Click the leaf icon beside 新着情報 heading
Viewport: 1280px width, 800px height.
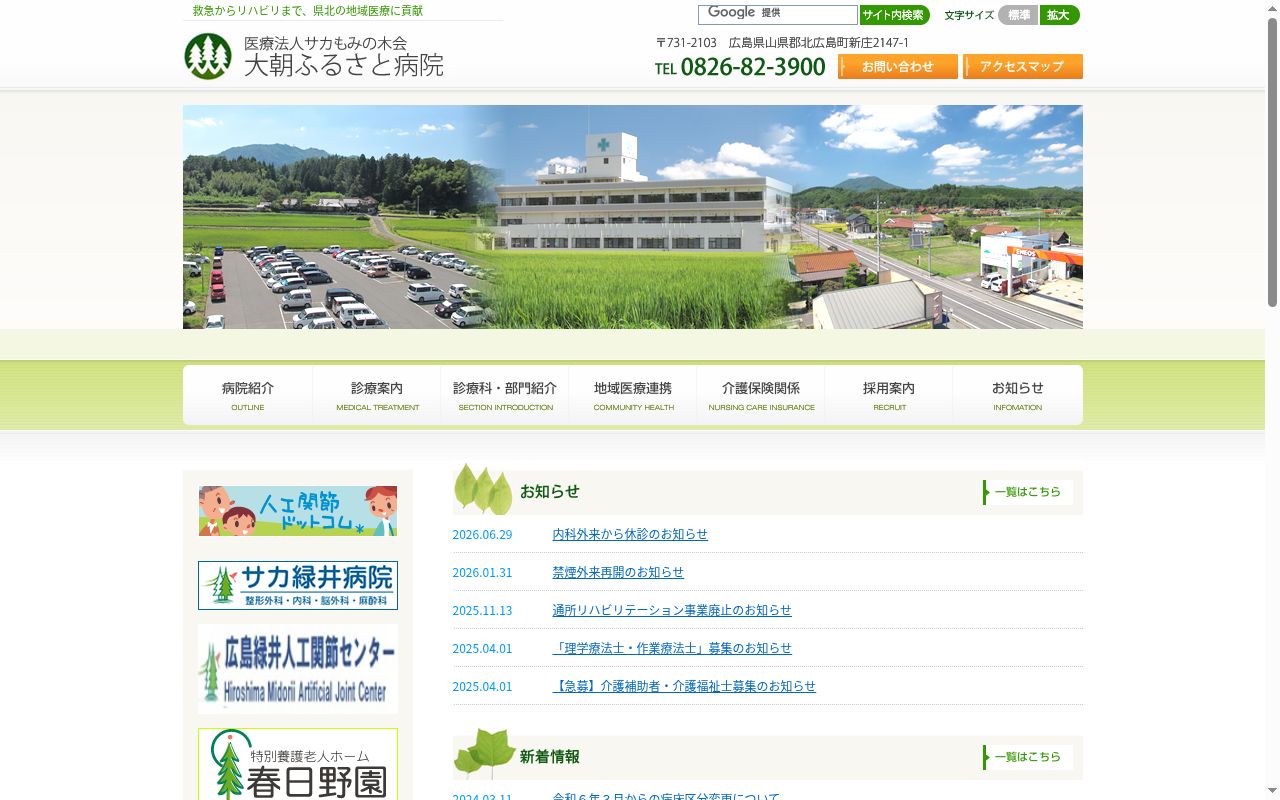485,753
